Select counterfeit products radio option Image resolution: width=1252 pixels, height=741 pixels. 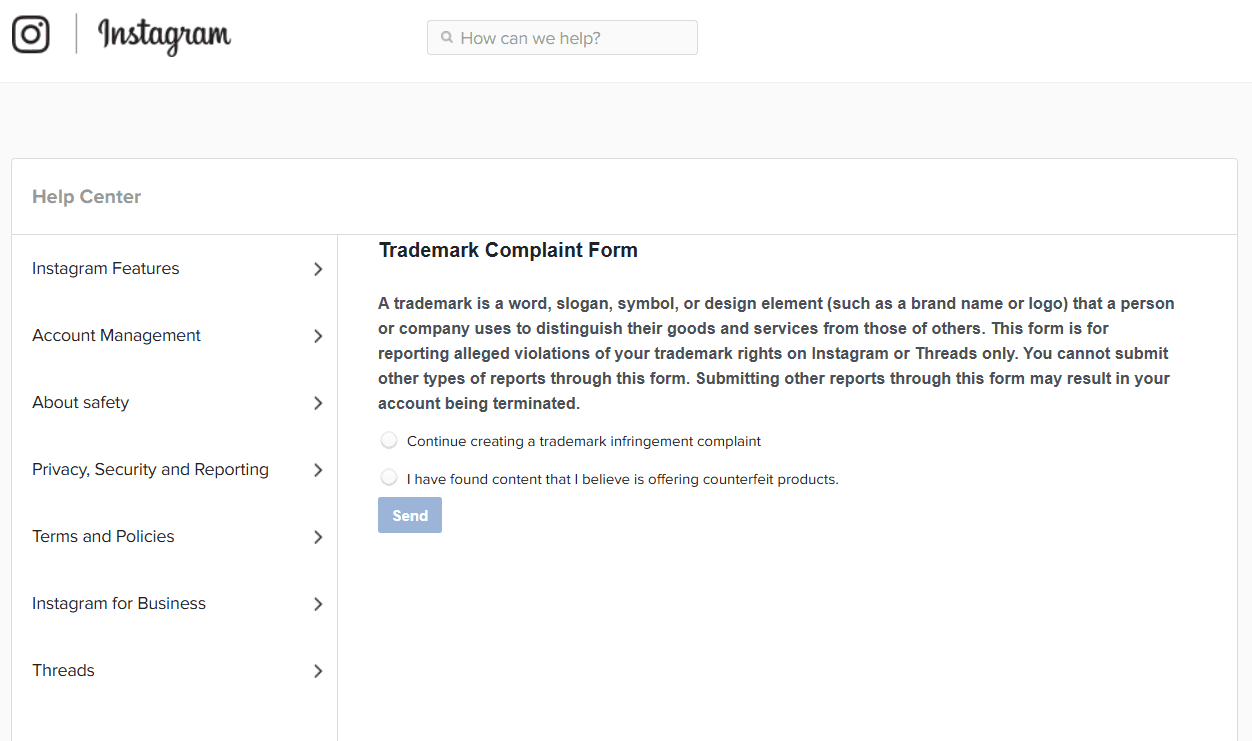tap(389, 478)
